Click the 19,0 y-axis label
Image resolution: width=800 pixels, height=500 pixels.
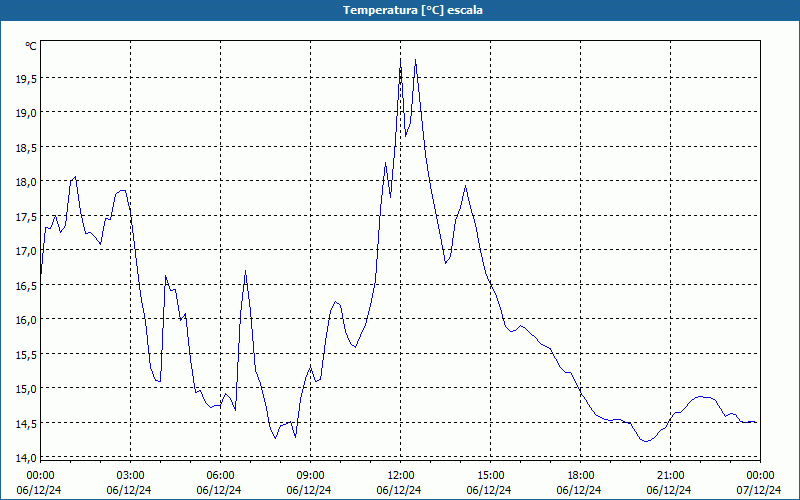(x=26, y=113)
